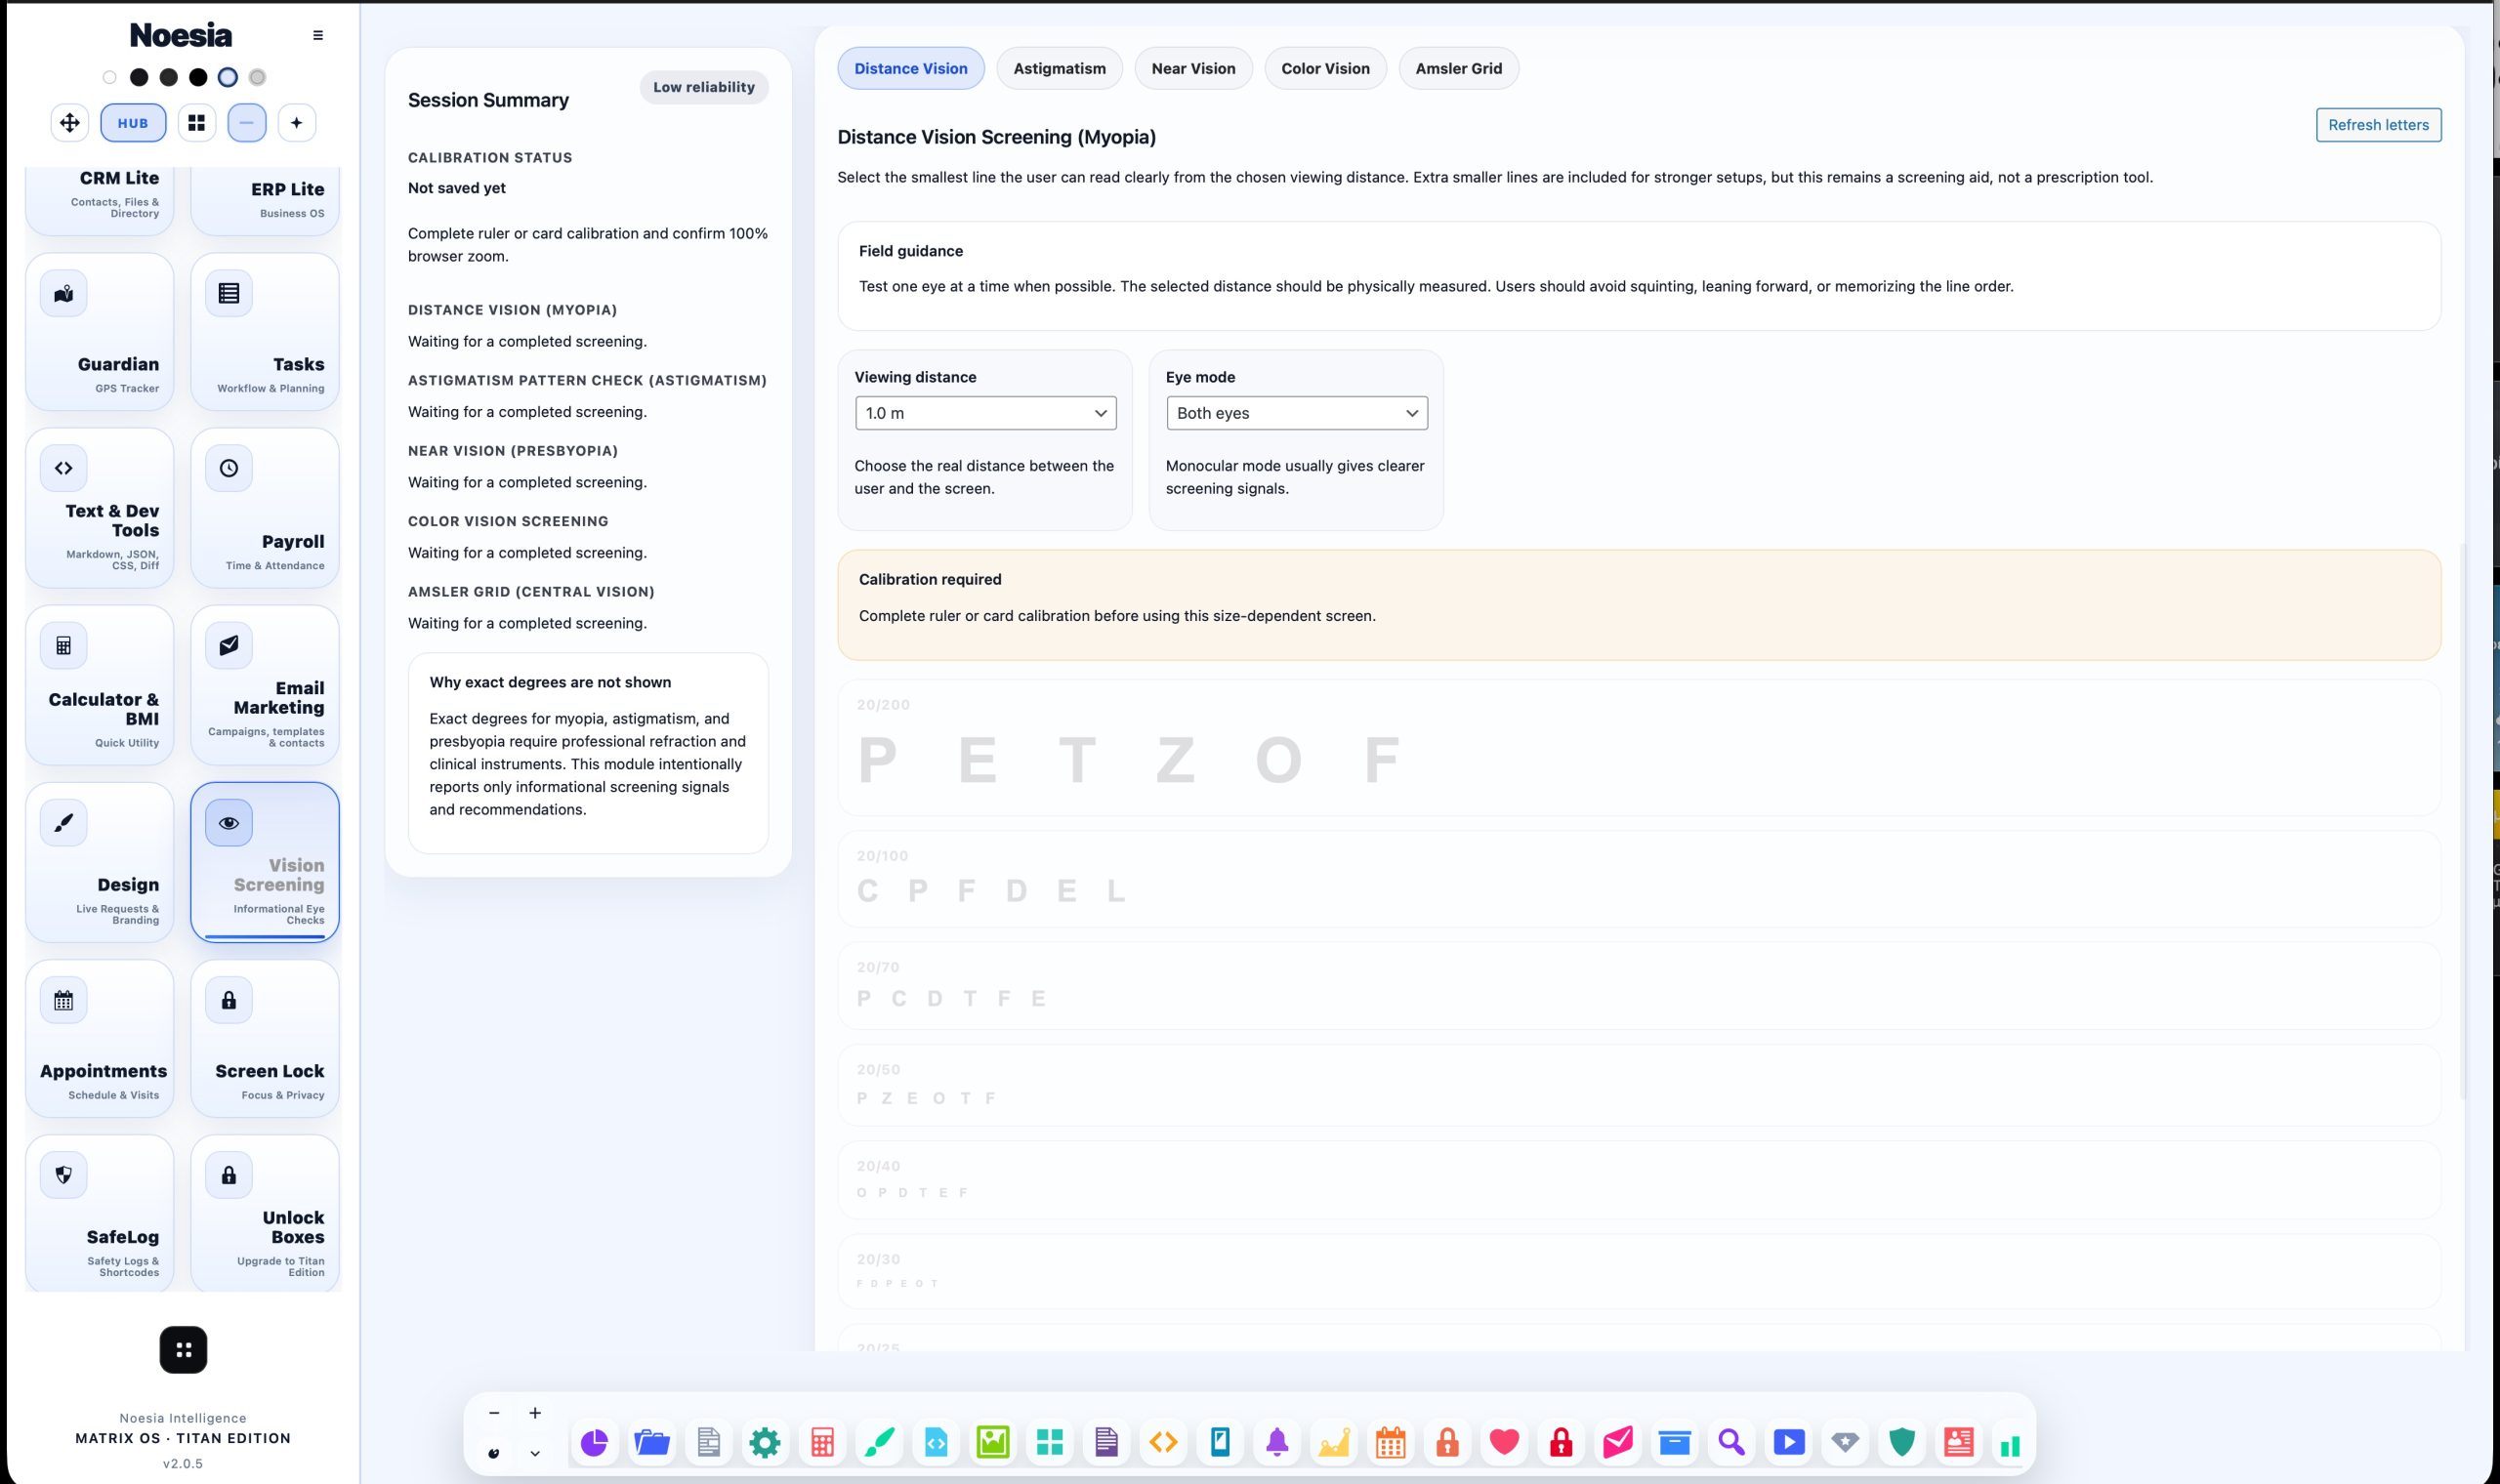
Task: Click the purple bell dock icon
Action: click(x=1277, y=1442)
